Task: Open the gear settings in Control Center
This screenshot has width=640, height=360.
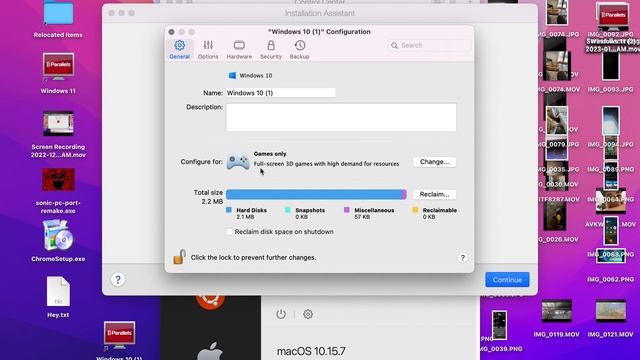Action: click(308, 314)
